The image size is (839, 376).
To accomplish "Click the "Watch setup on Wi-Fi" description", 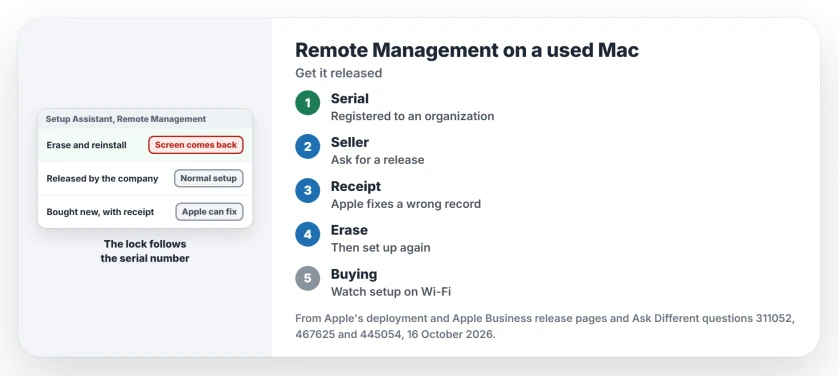I will (391, 291).
